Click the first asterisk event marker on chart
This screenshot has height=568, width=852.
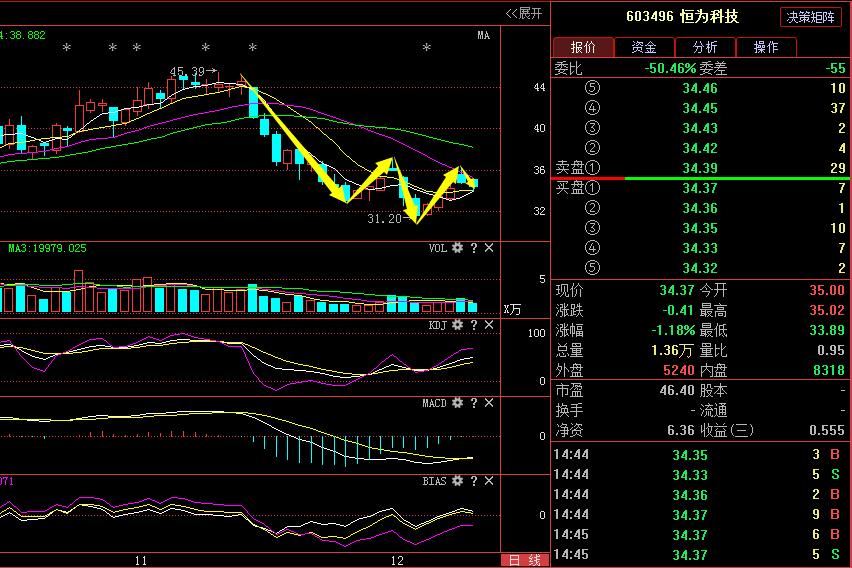[x=66, y=48]
